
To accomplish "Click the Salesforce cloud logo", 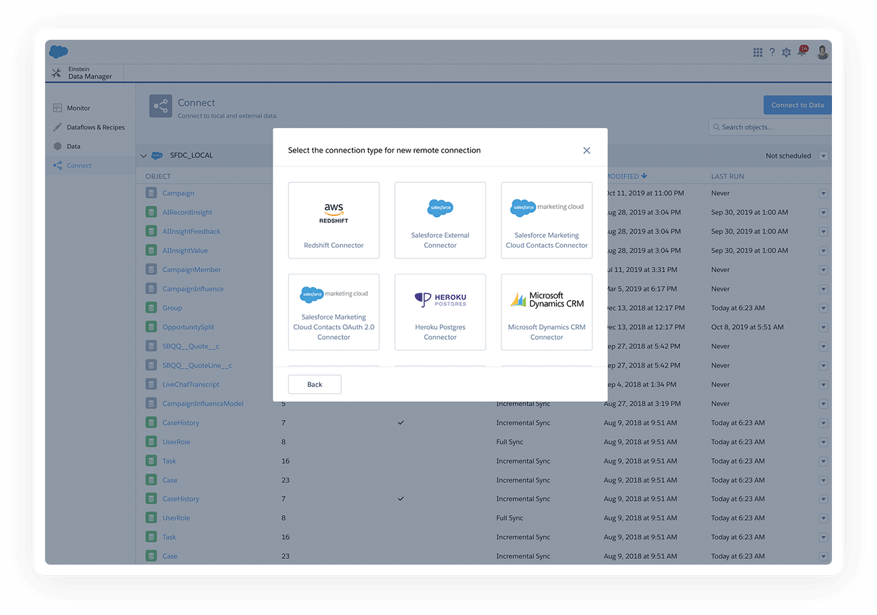I will pyautogui.click(x=59, y=52).
